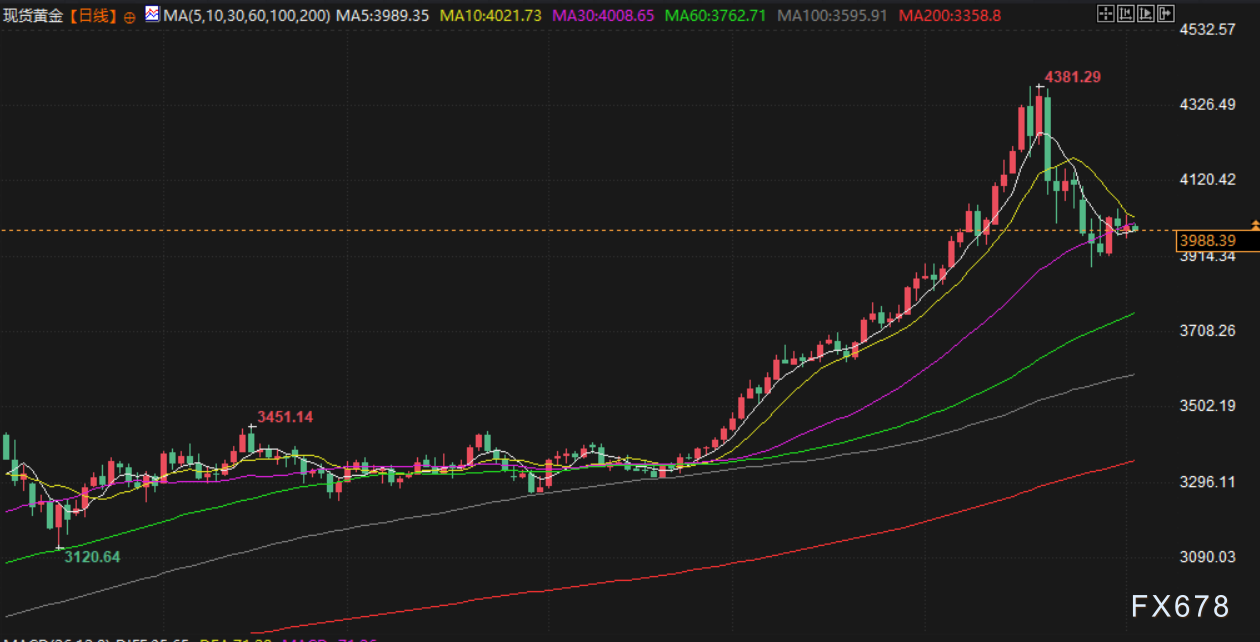1260x642 pixels.
Task: Click the orange double-arrow marker on price axis
Action: tap(1254, 226)
